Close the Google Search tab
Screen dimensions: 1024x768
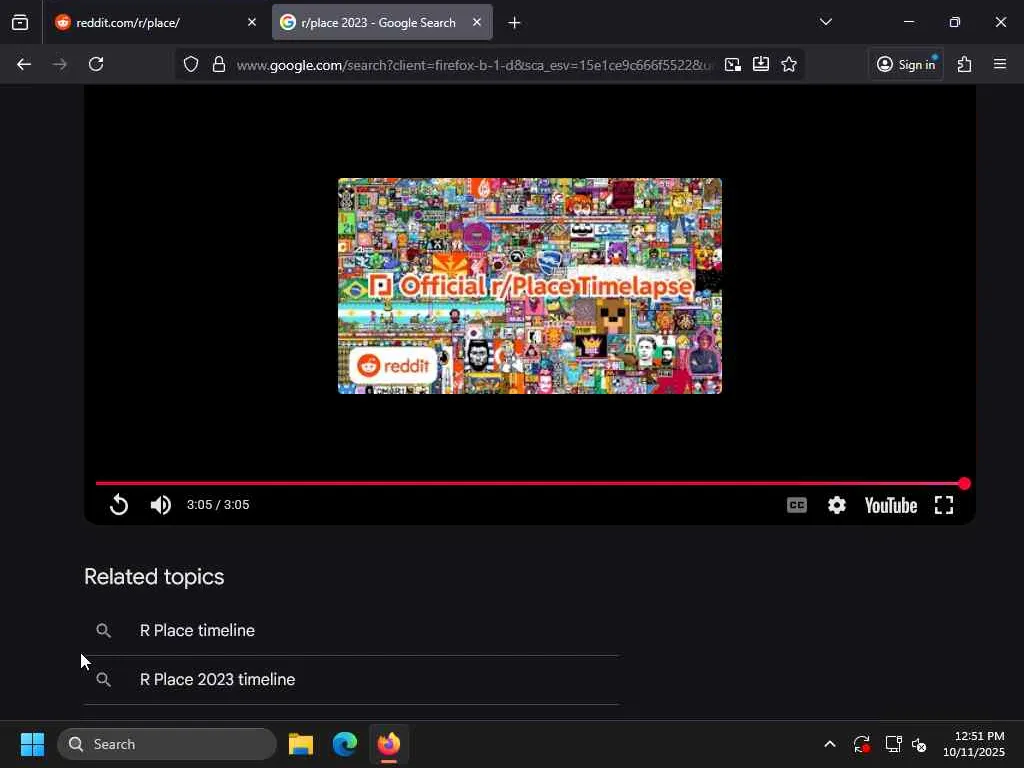coord(477,22)
